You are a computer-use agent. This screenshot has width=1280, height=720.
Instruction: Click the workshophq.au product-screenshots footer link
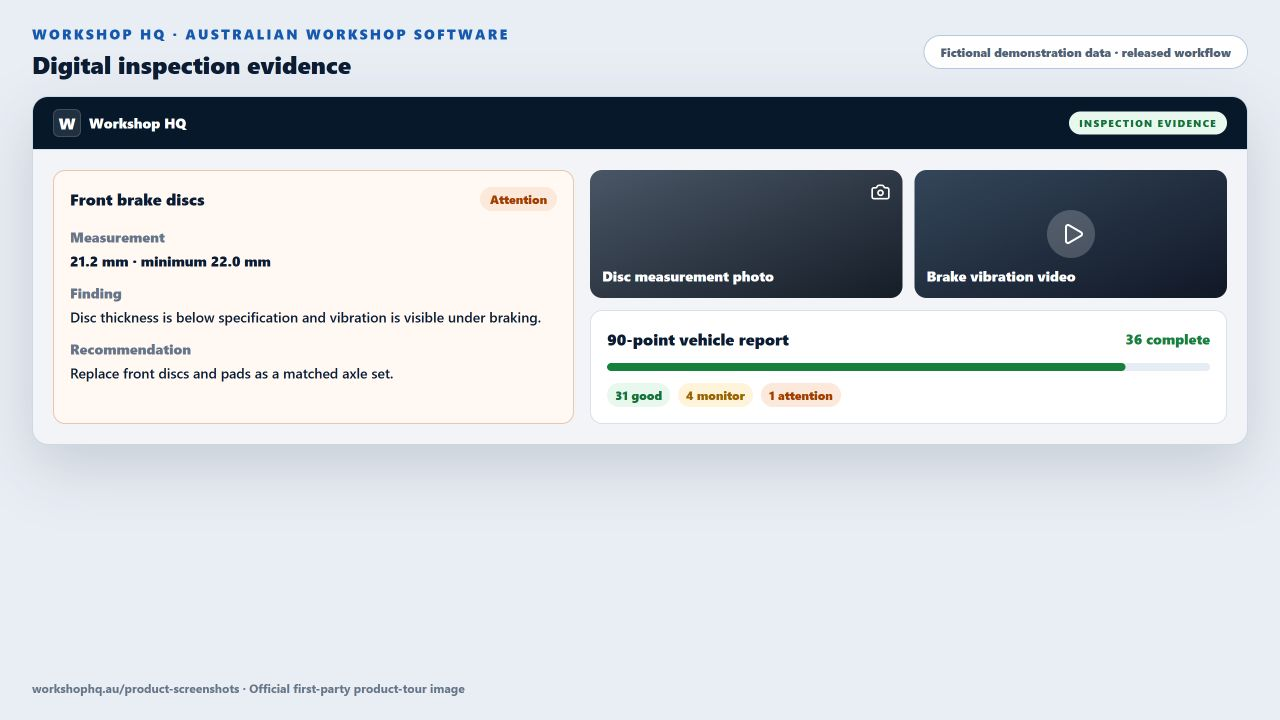coord(135,689)
